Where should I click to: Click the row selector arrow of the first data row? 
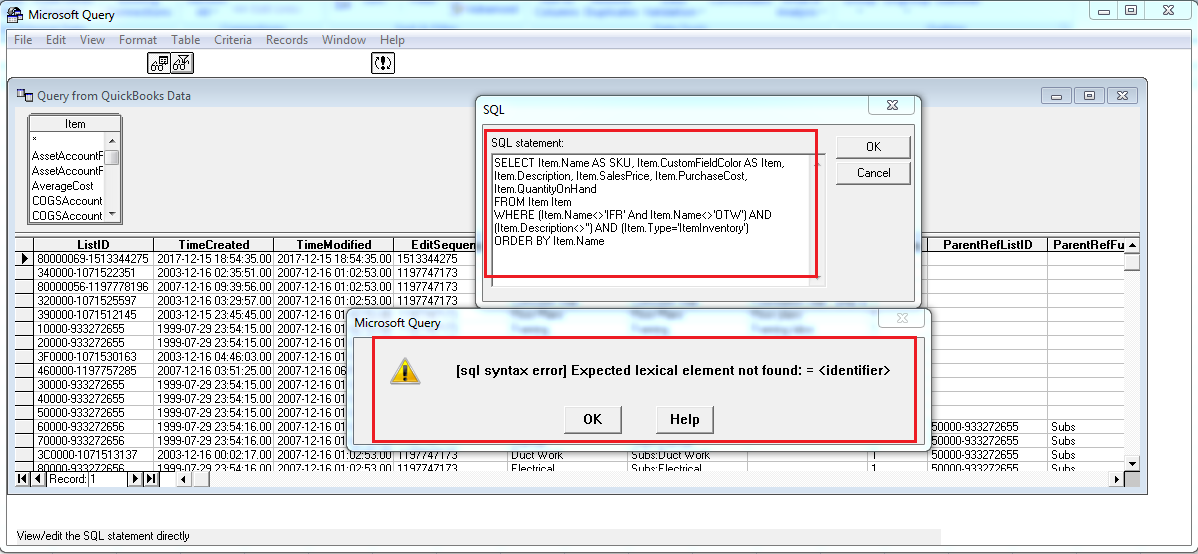click(25, 259)
